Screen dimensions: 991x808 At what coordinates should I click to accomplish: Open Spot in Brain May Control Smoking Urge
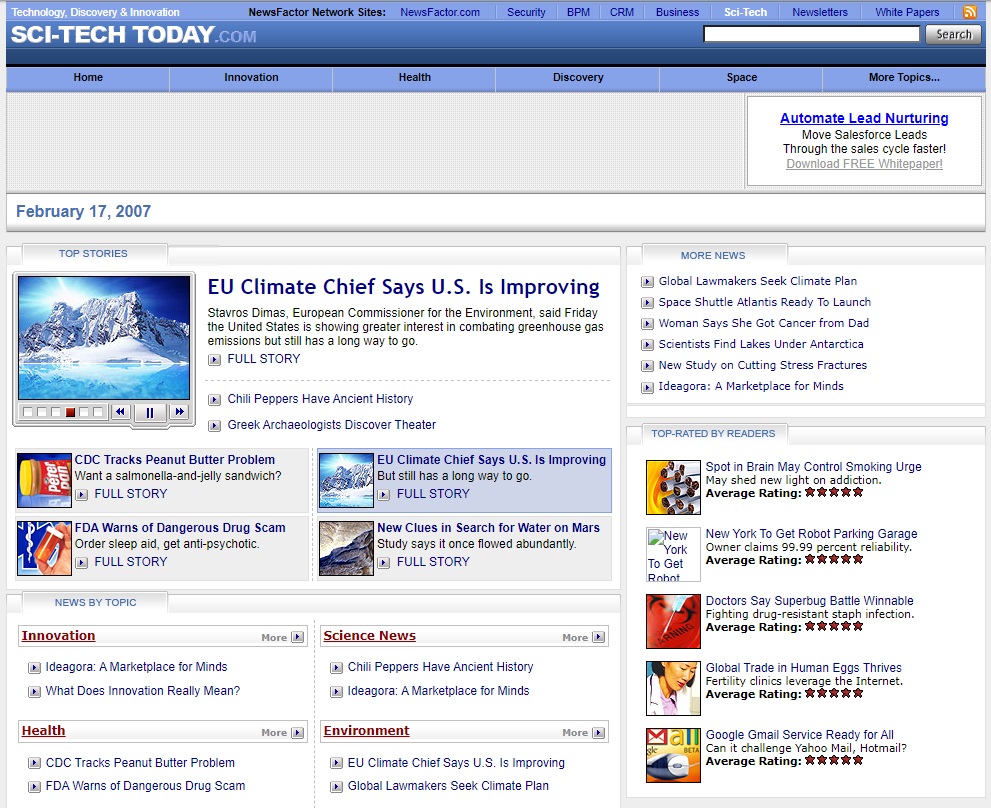click(x=813, y=467)
